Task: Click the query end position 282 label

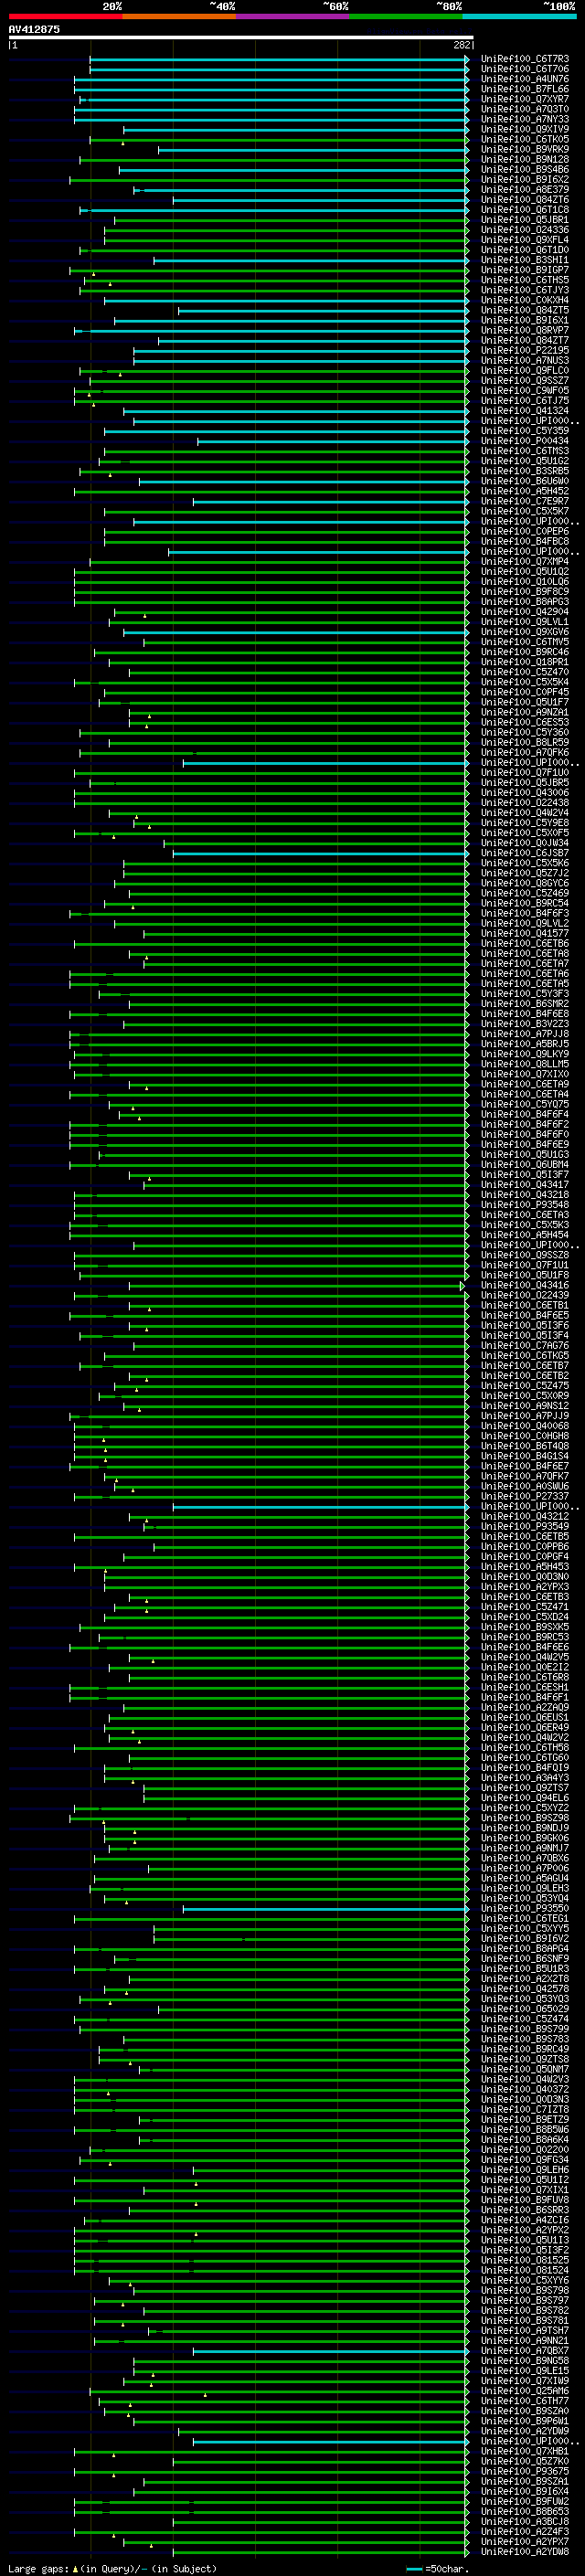Action: coord(463,45)
